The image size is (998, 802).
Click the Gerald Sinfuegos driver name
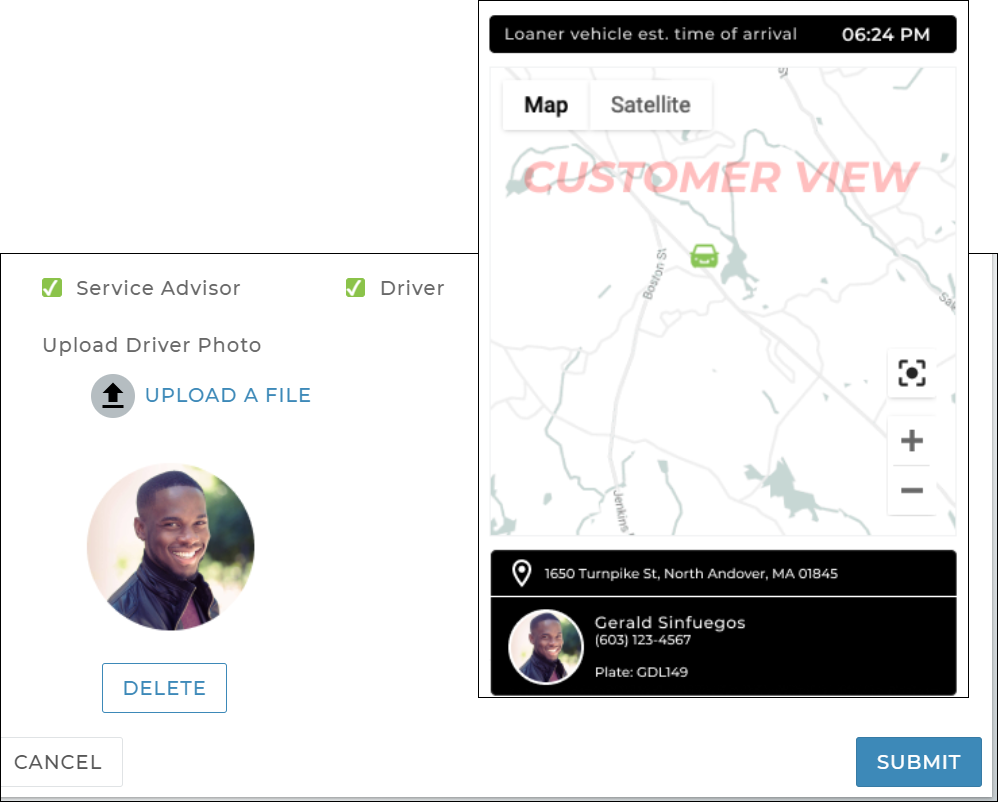[670, 622]
